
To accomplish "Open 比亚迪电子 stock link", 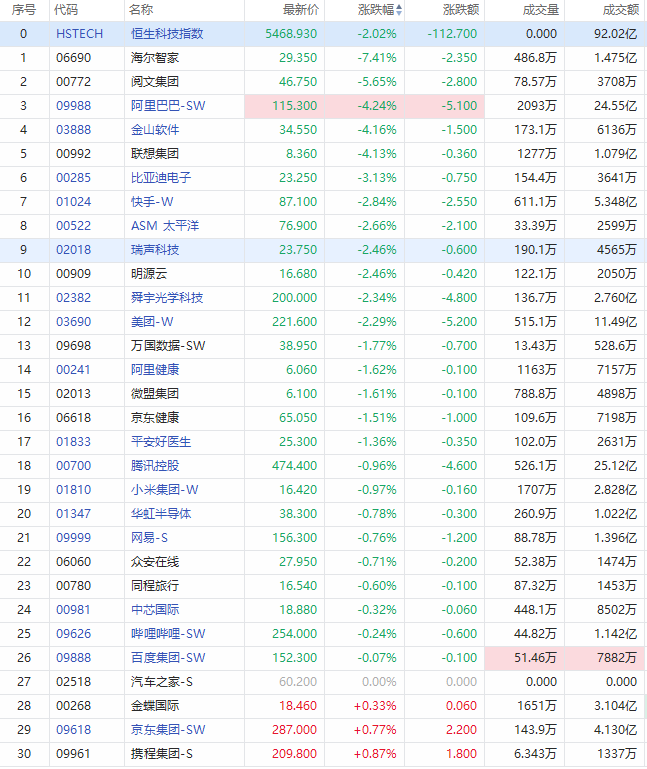I will (x=161, y=178).
